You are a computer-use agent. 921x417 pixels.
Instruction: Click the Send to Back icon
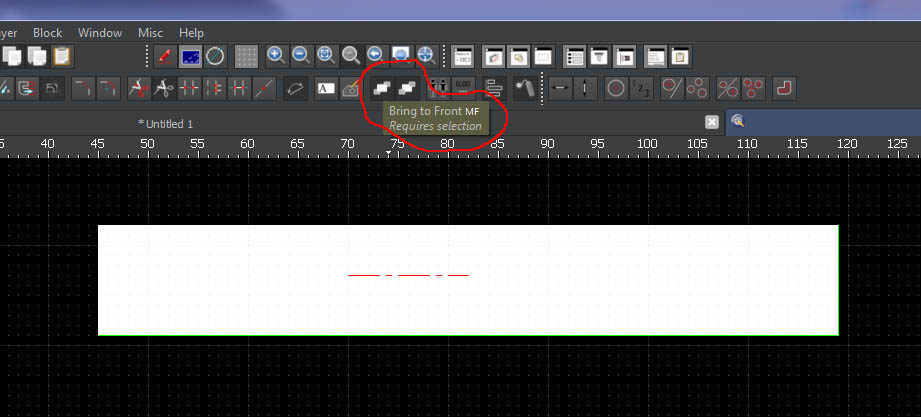click(x=407, y=88)
